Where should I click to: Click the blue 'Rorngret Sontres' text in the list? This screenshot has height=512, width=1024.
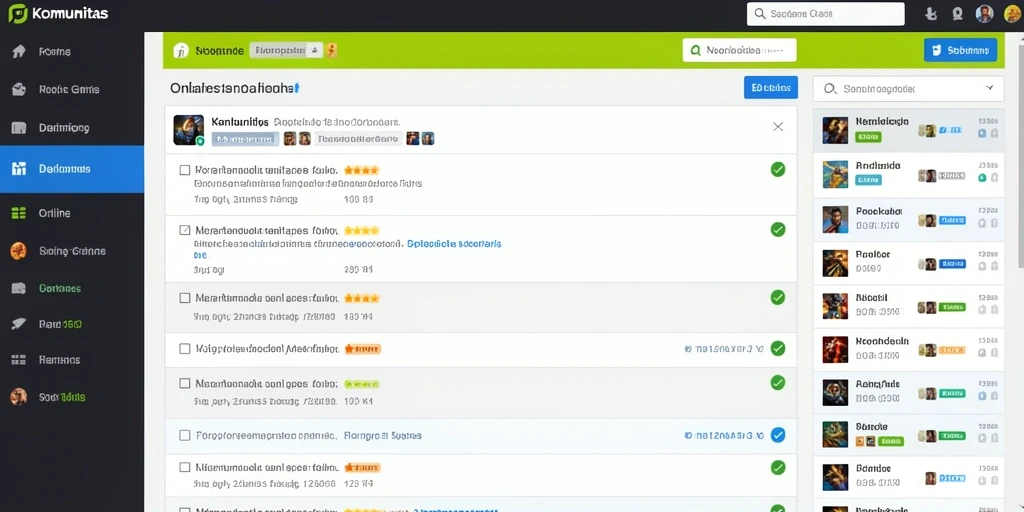click(383, 435)
